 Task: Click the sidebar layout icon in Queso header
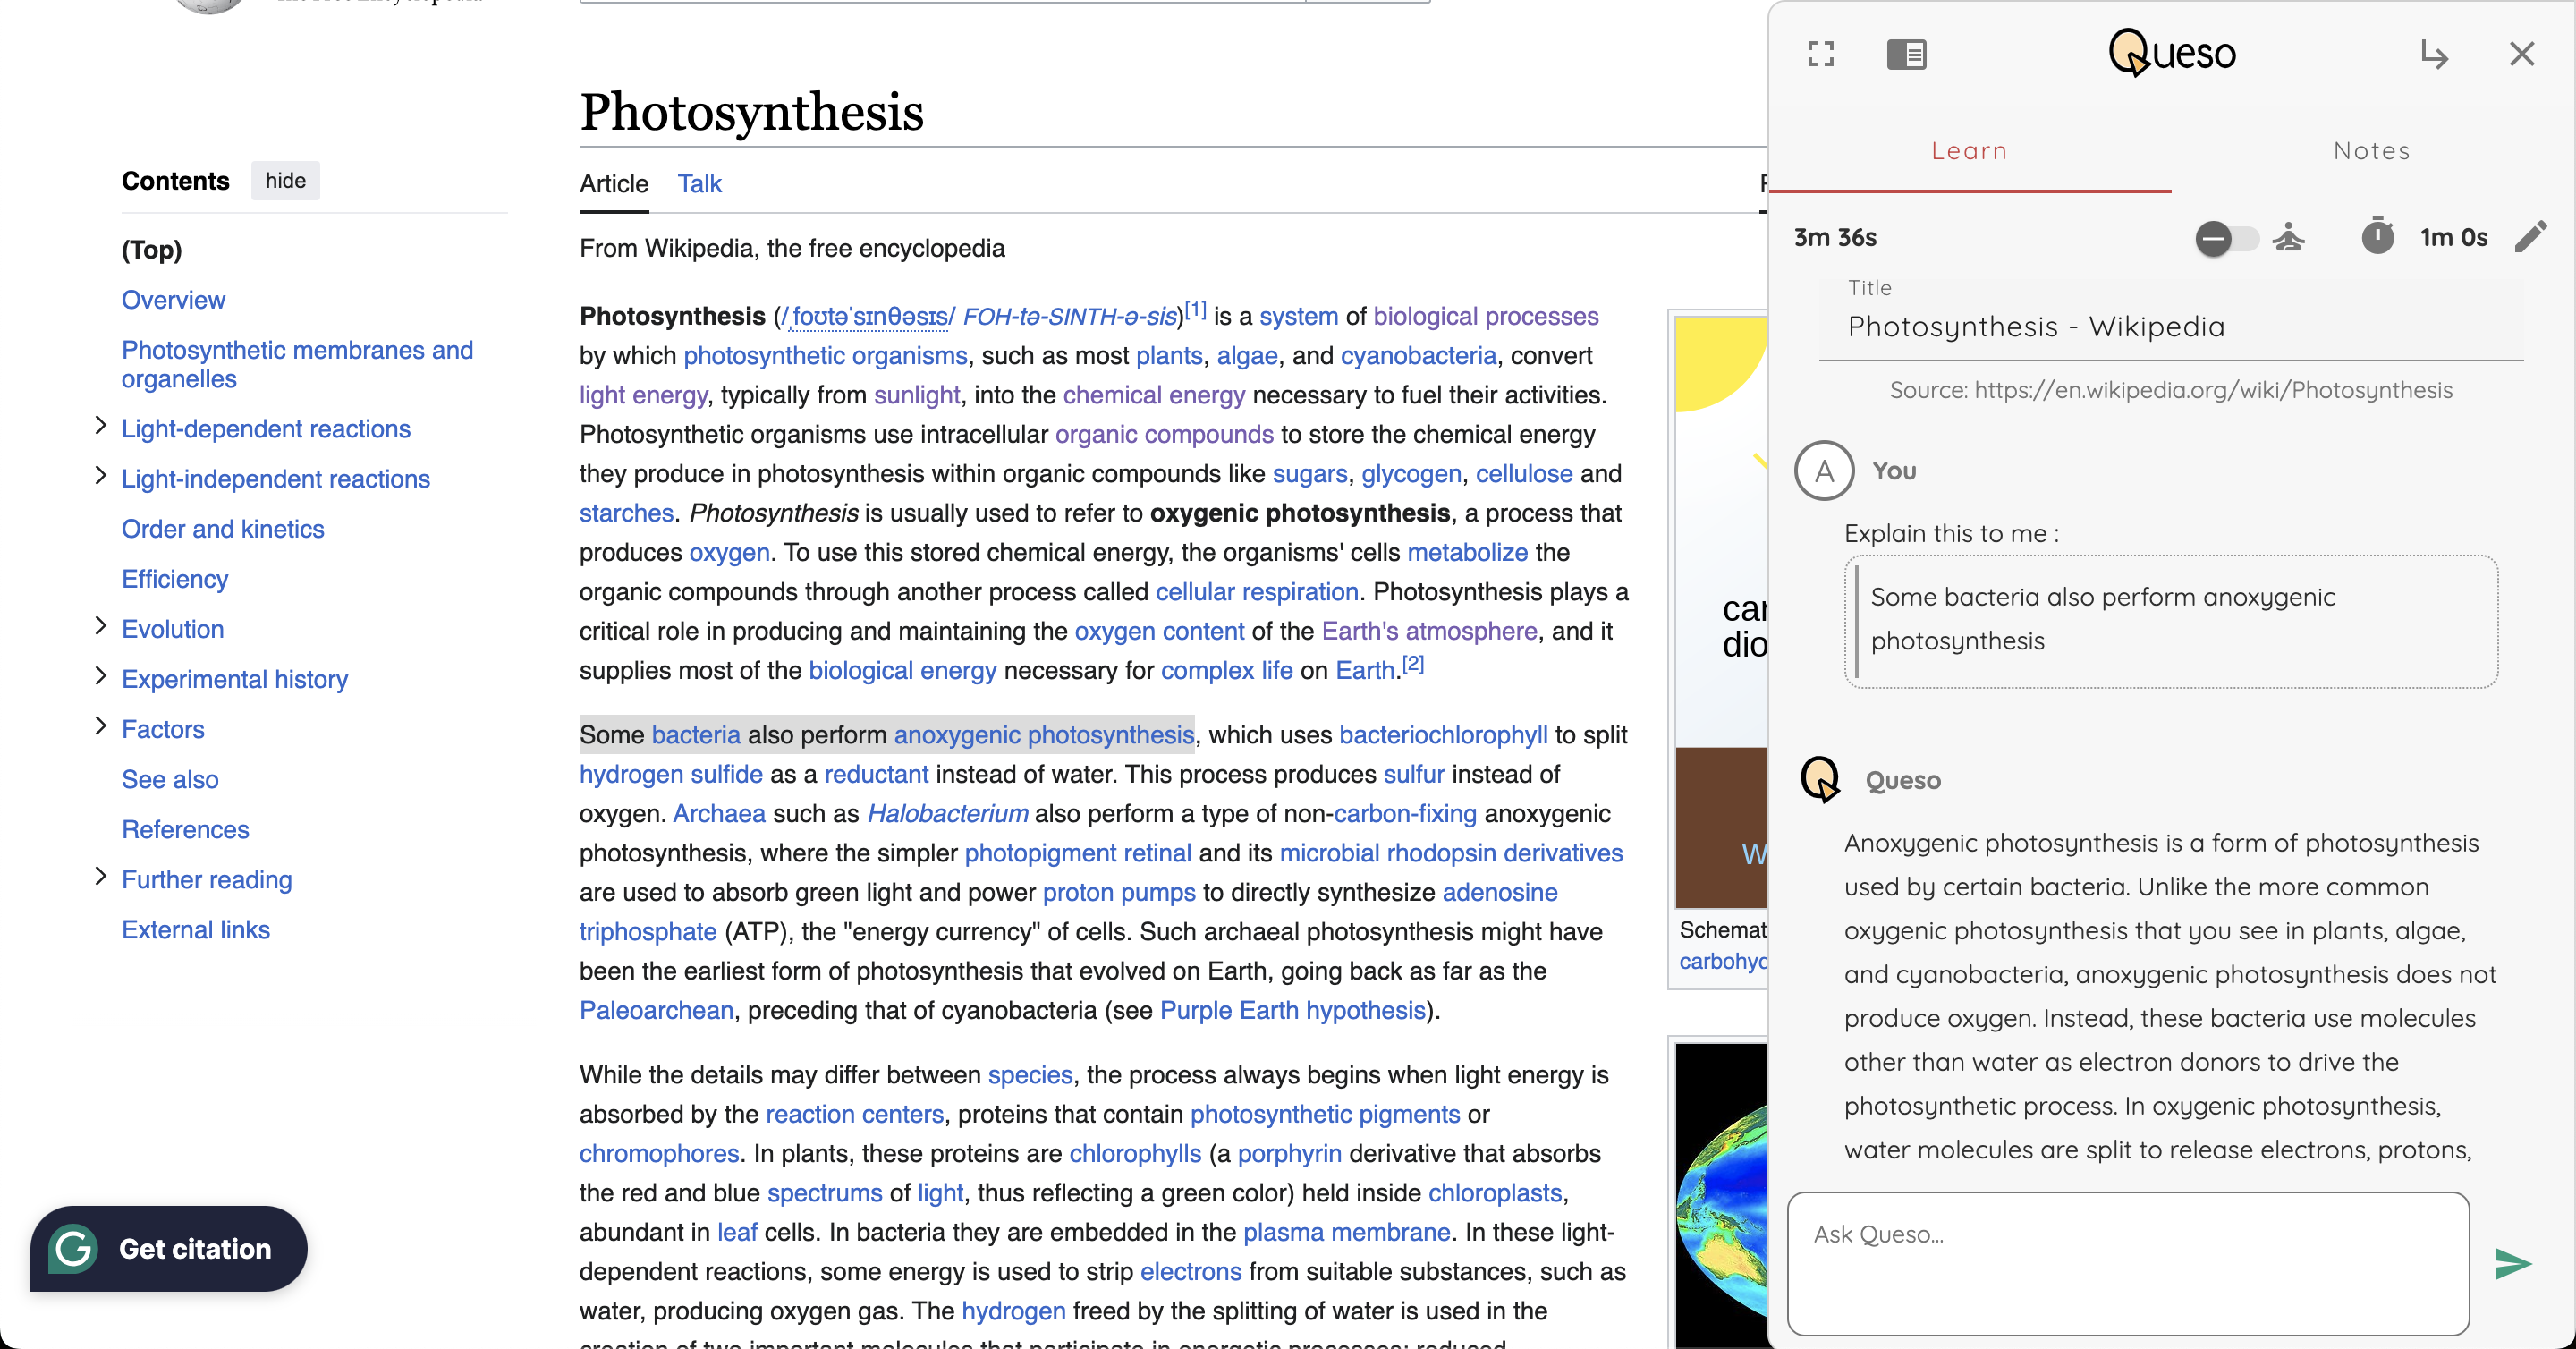[x=1906, y=54]
